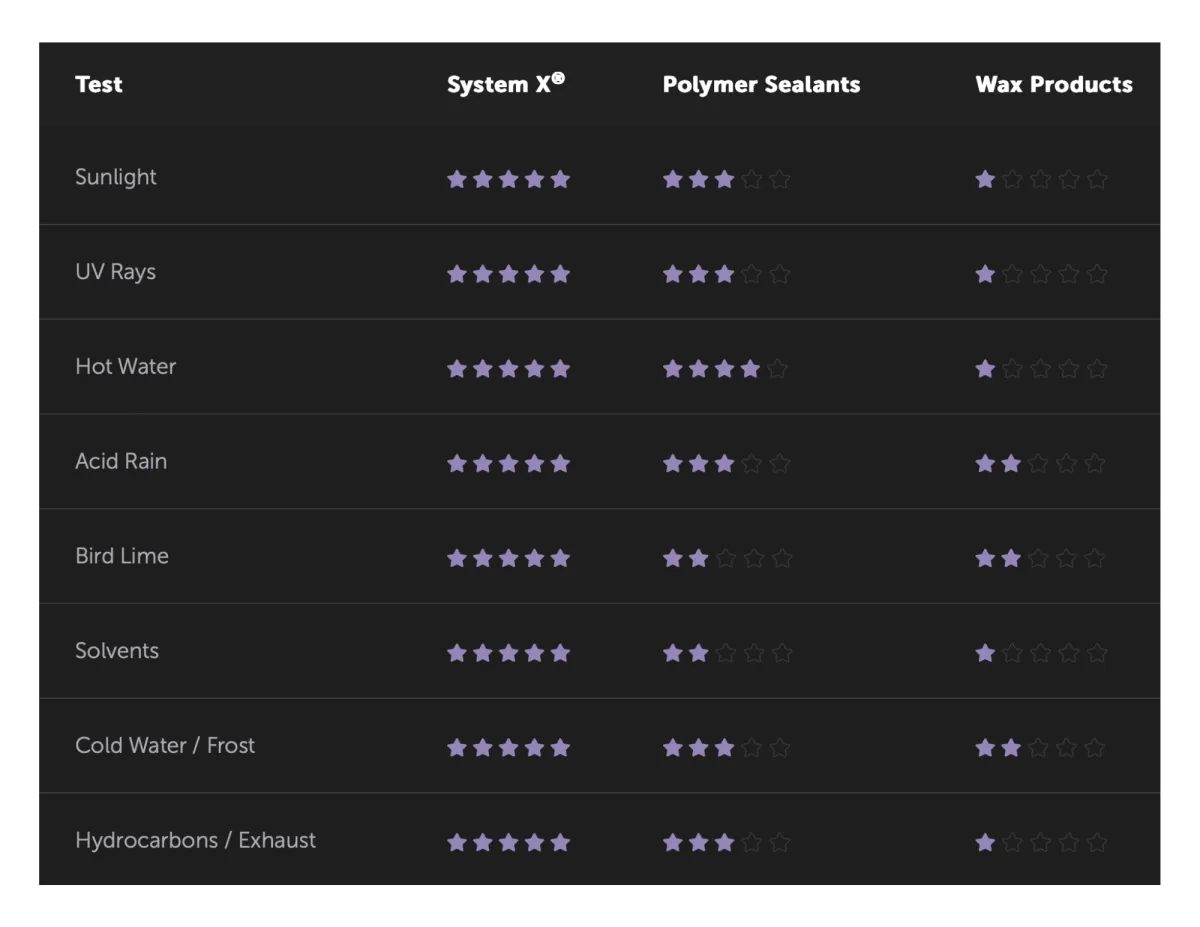Click third filled Polymer Sealants star for Cold Water / Frost
The width and height of the screenshot is (1200, 927).
724,747
